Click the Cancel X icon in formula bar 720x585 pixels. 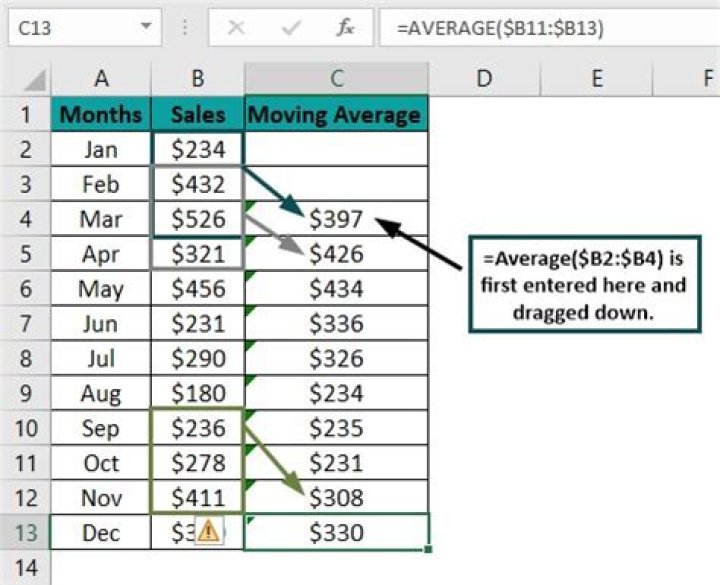click(237, 27)
